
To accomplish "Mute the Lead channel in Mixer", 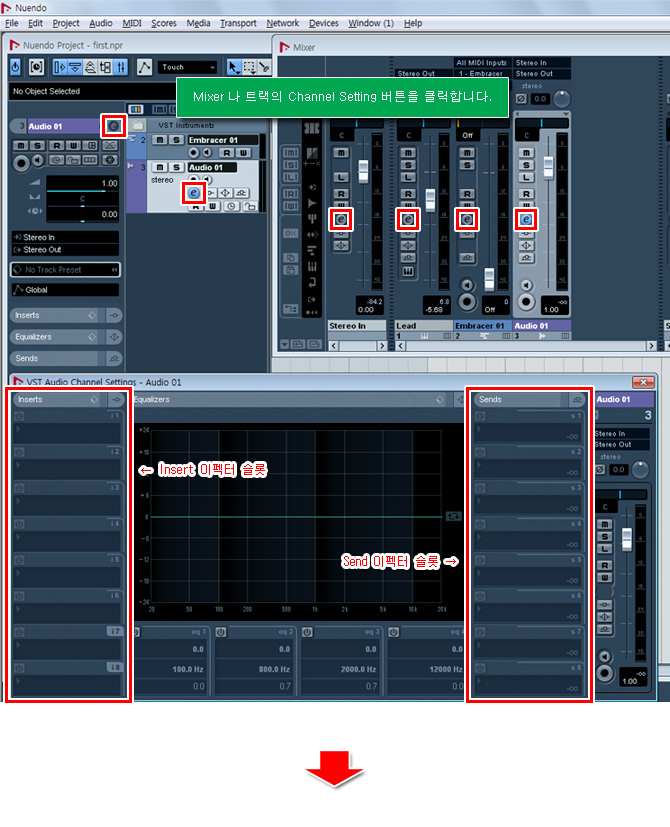I will (408, 152).
